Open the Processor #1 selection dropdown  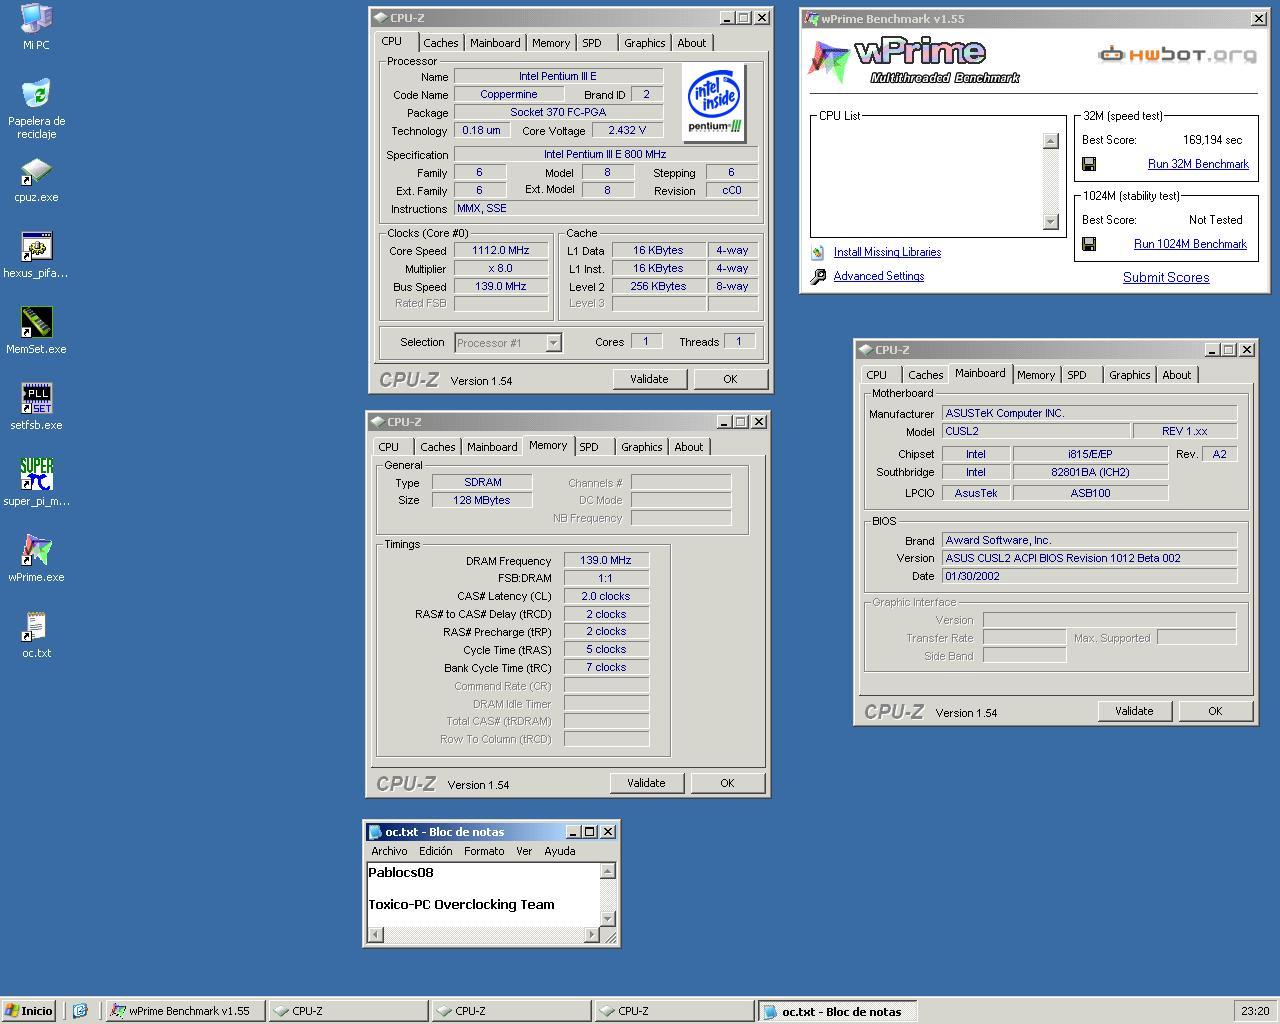(553, 343)
